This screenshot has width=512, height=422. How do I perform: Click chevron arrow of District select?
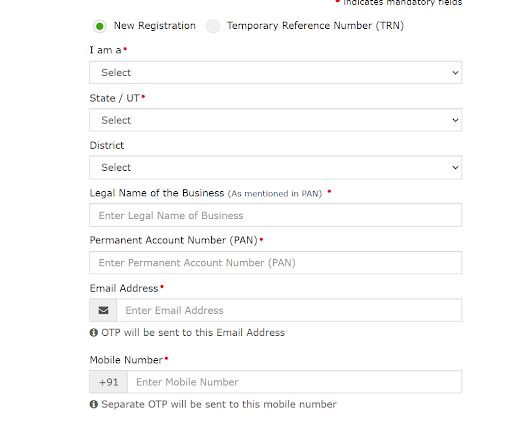(455, 167)
